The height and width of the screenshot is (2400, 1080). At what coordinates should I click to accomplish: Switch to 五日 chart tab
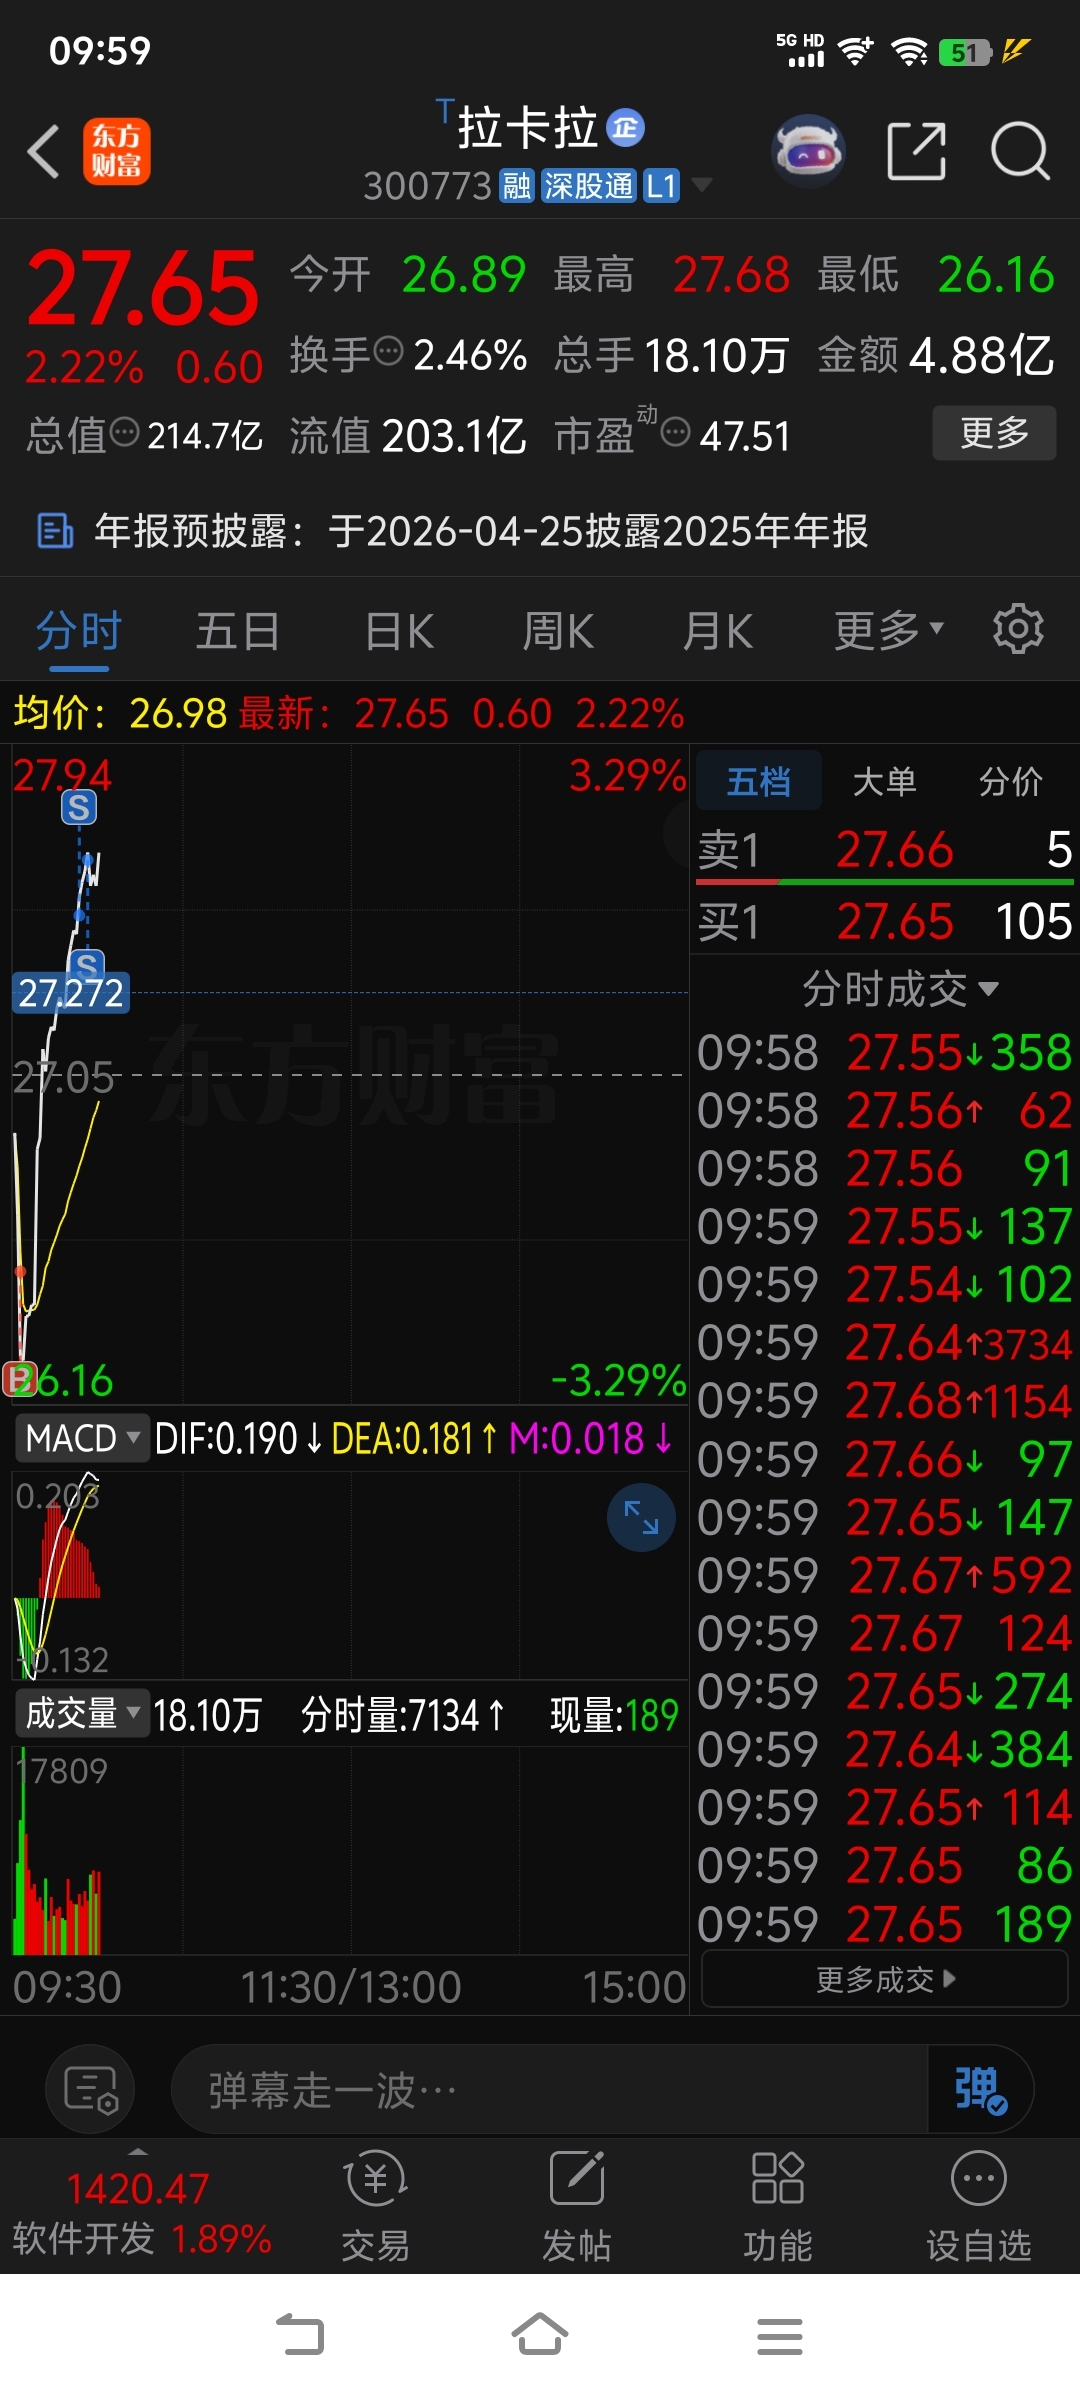238,632
